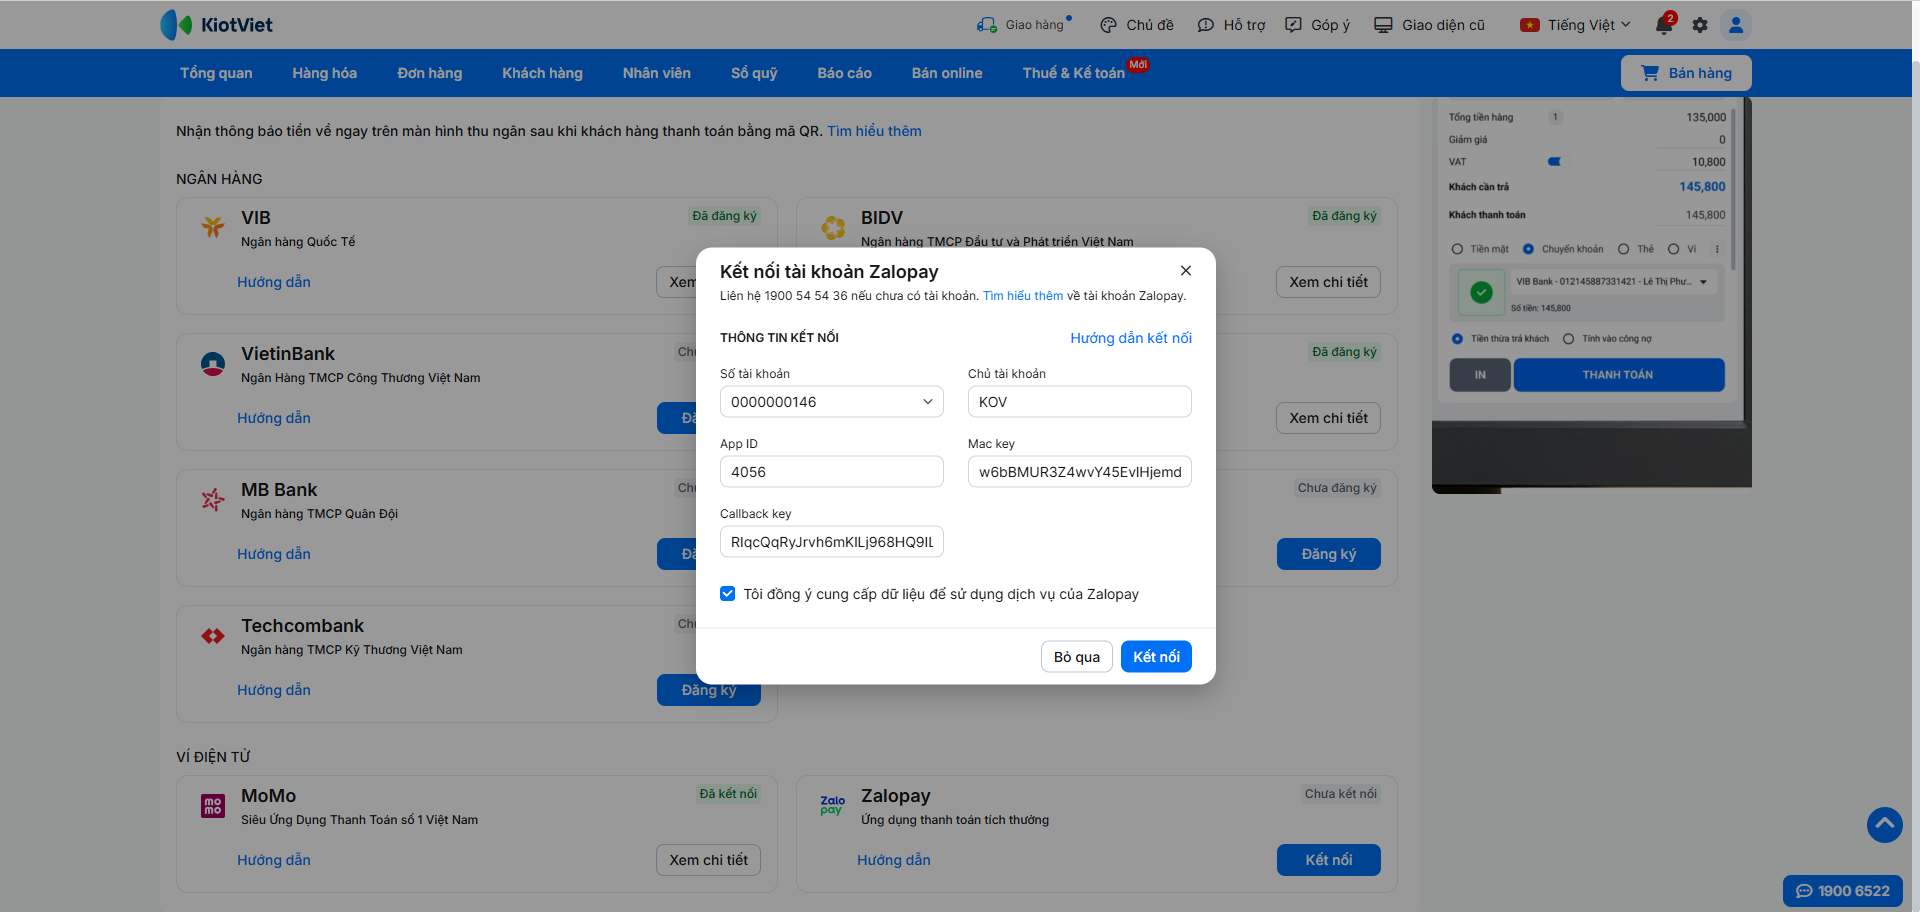
Task: Open the Giao hàng delivery menu
Action: click(x=1024, y=25)
